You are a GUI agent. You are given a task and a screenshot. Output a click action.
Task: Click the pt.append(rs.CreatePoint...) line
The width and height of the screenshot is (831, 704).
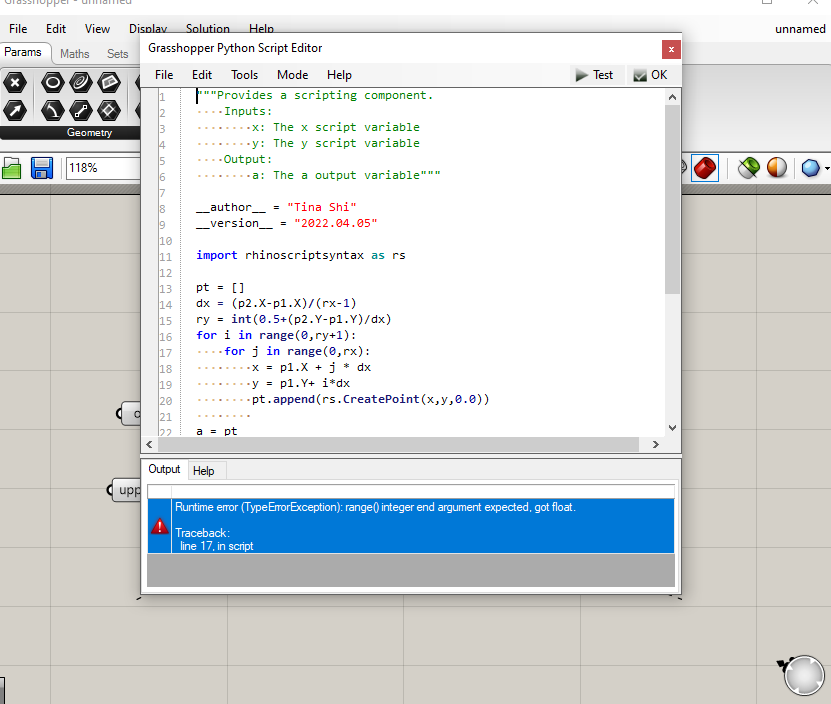[370, 399]
